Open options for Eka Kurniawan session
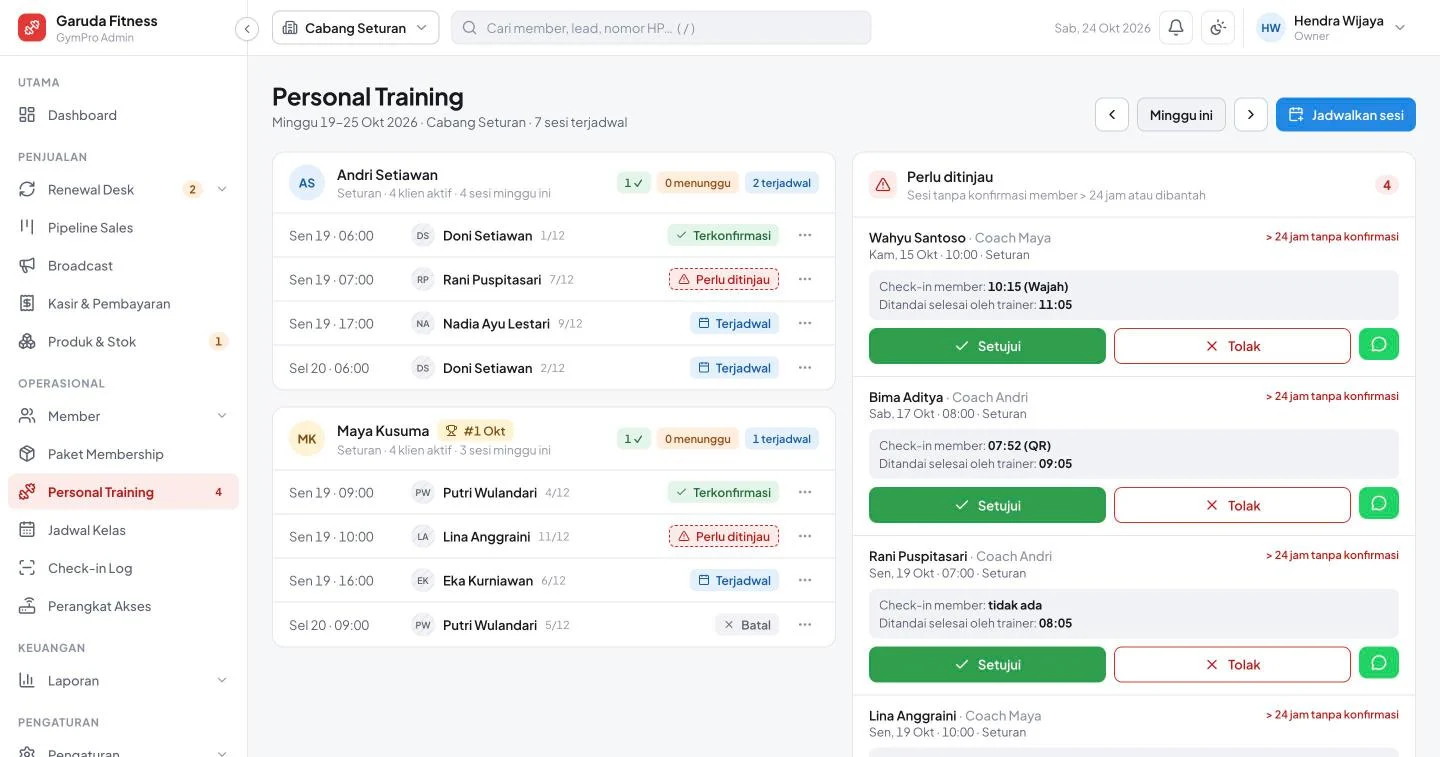This screenshot has width=1440, height=757. pyautogui.click(x=805, y=580)
